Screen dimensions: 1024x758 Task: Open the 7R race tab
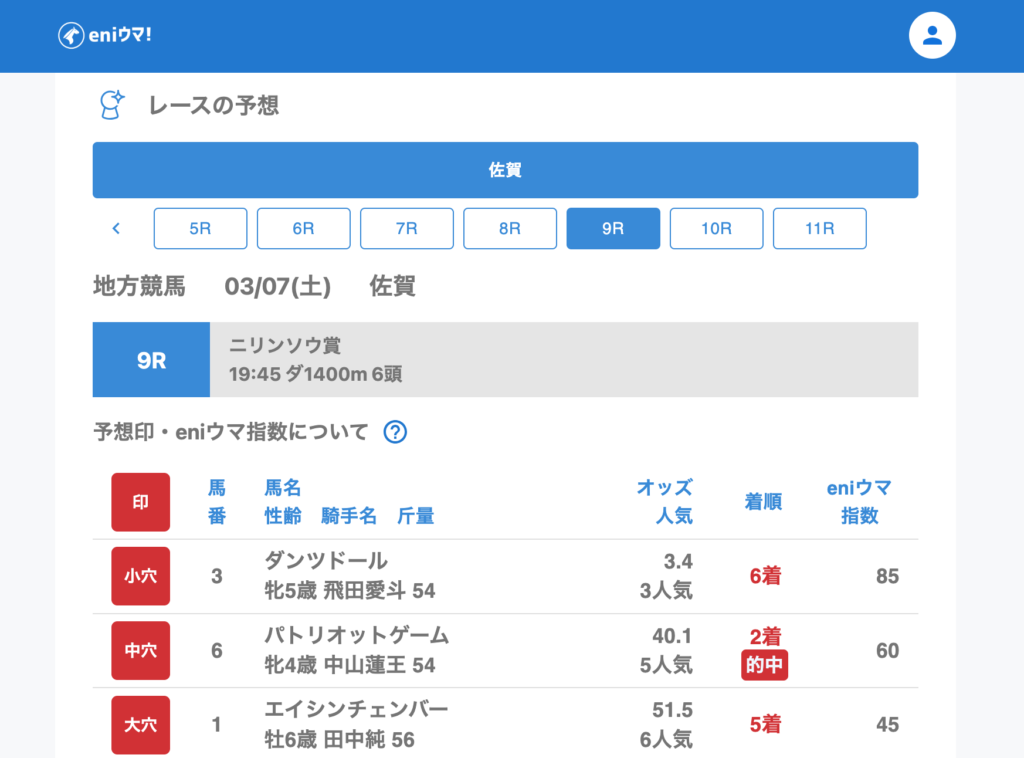406,228
